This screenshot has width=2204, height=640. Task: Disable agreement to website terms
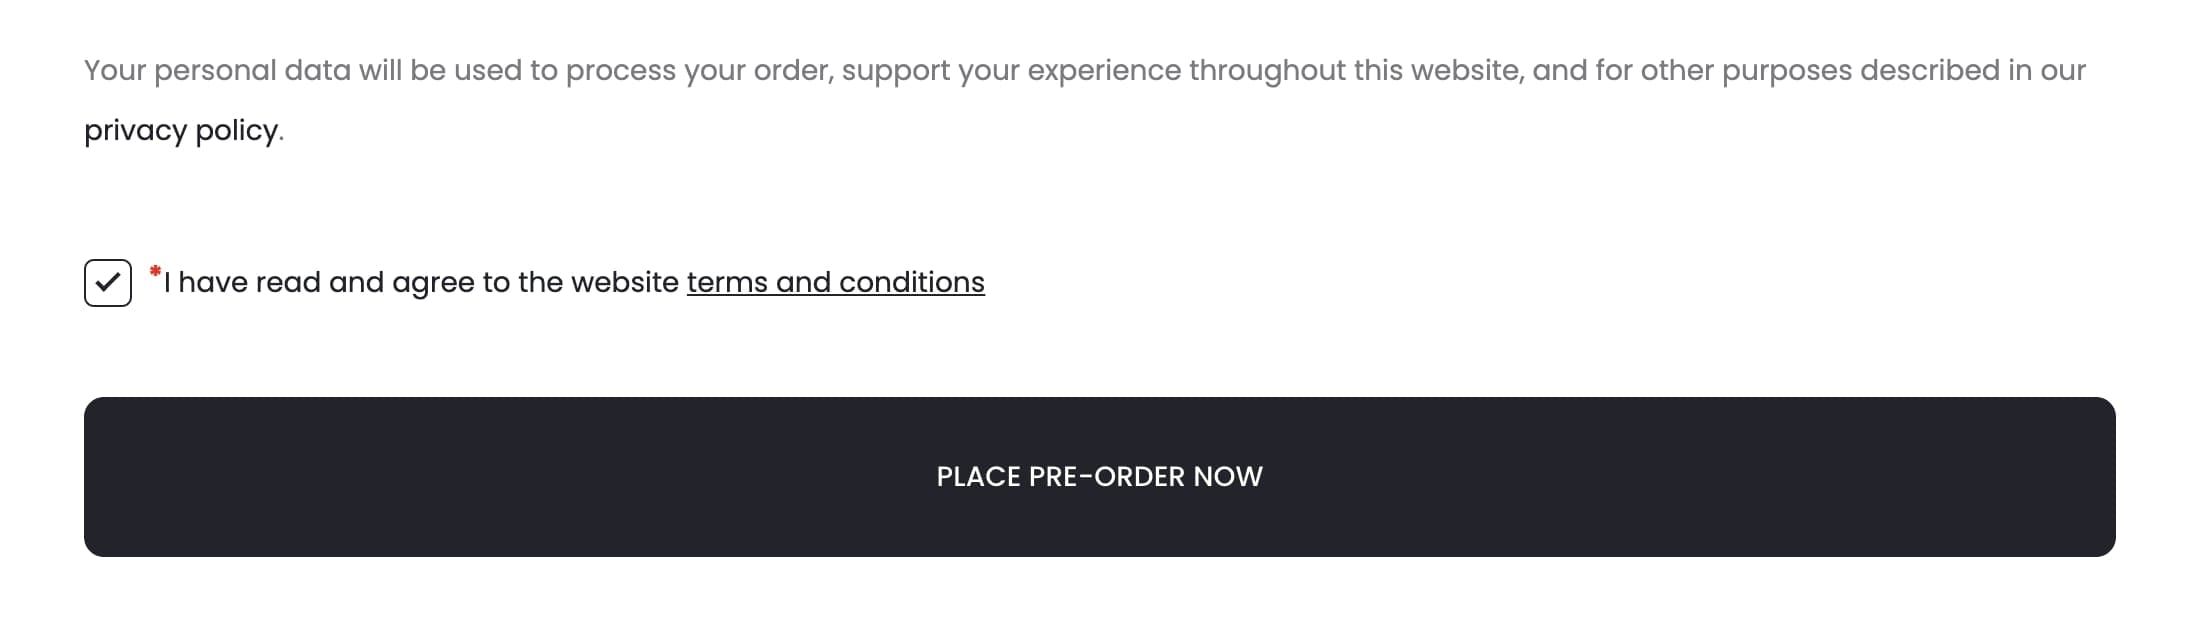(x=108, y=283)
